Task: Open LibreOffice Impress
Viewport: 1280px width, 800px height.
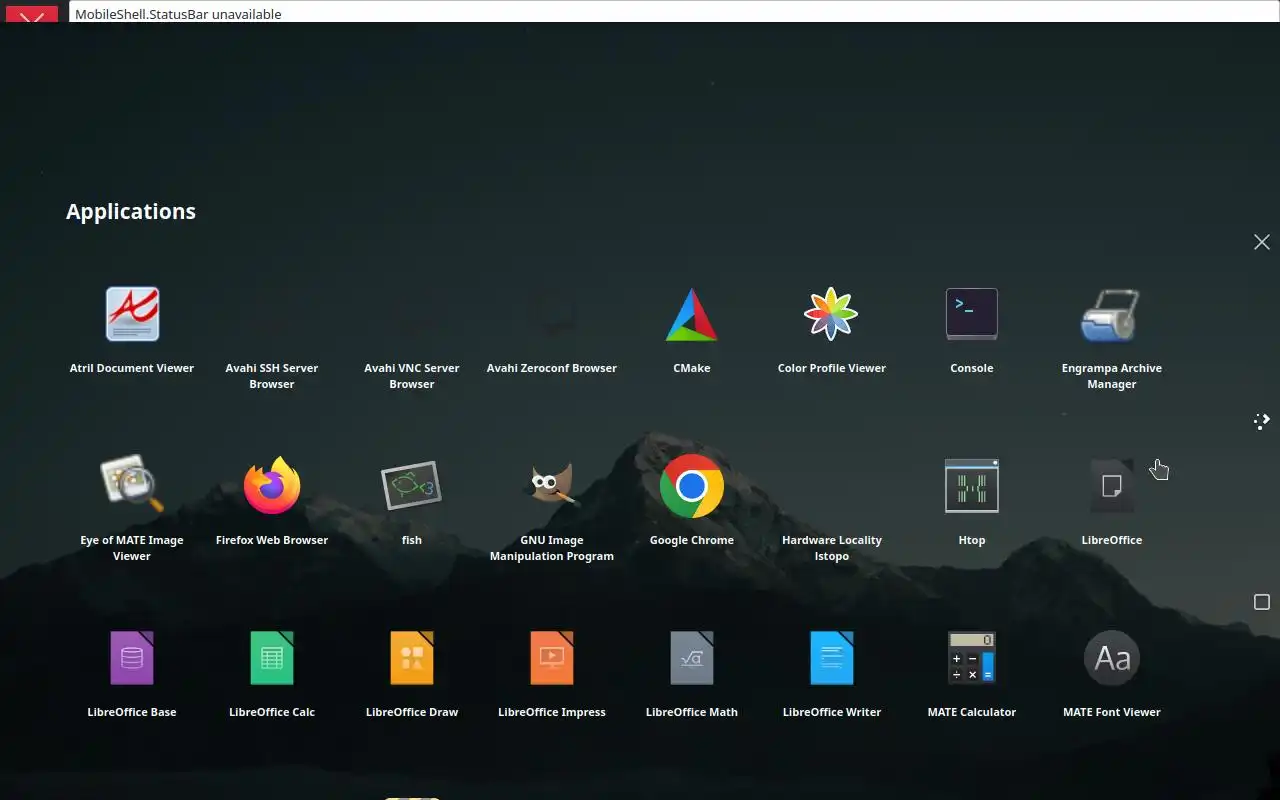Action: coord(552,658)
